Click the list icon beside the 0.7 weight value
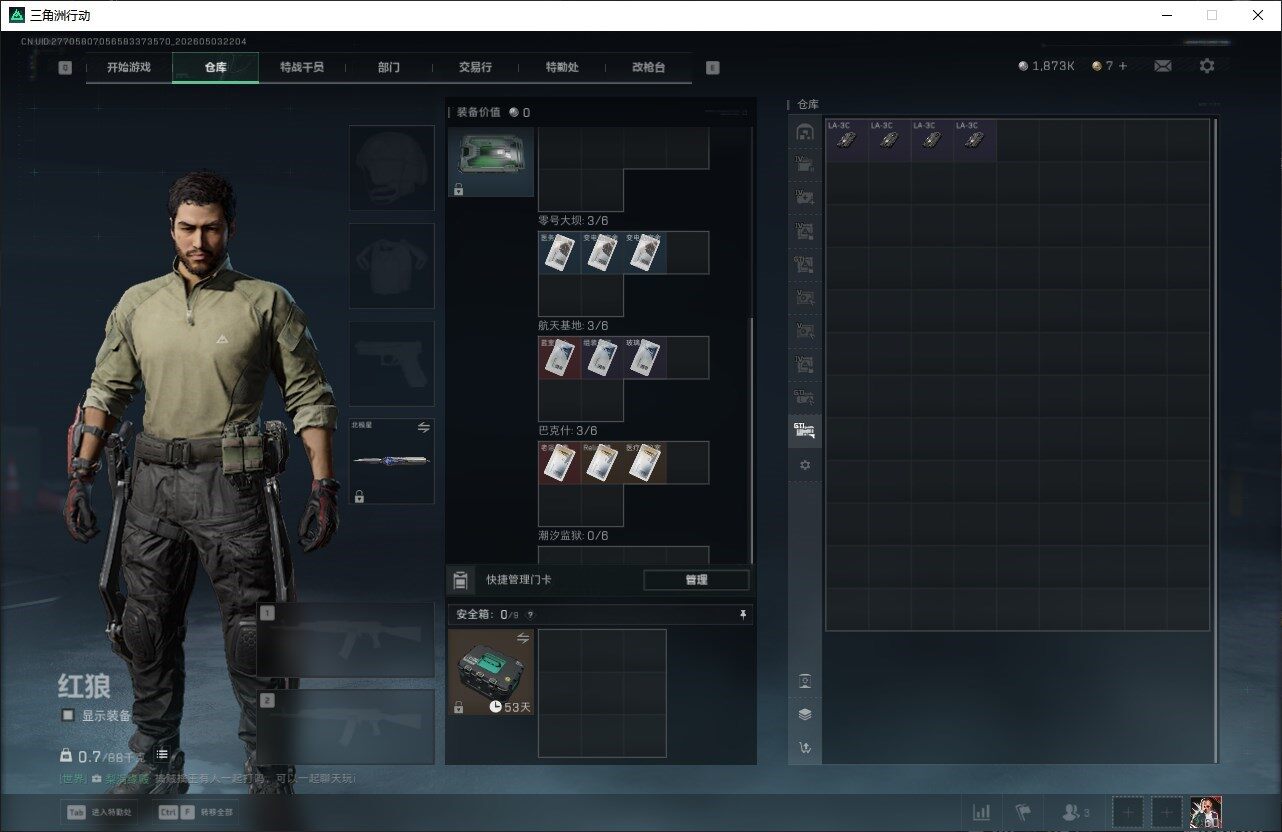Viewport: 1282px width, 832px height. [x=162, y=755]
